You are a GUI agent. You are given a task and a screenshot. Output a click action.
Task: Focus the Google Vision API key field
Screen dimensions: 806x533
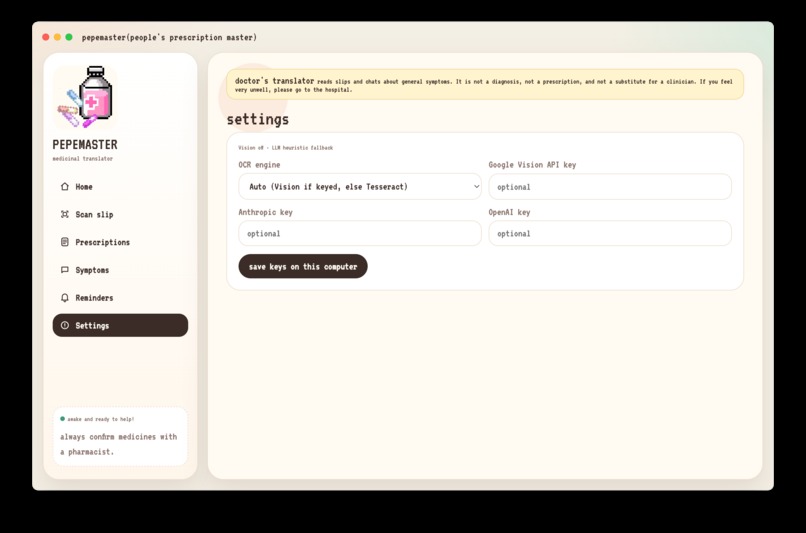pos(610,187)
